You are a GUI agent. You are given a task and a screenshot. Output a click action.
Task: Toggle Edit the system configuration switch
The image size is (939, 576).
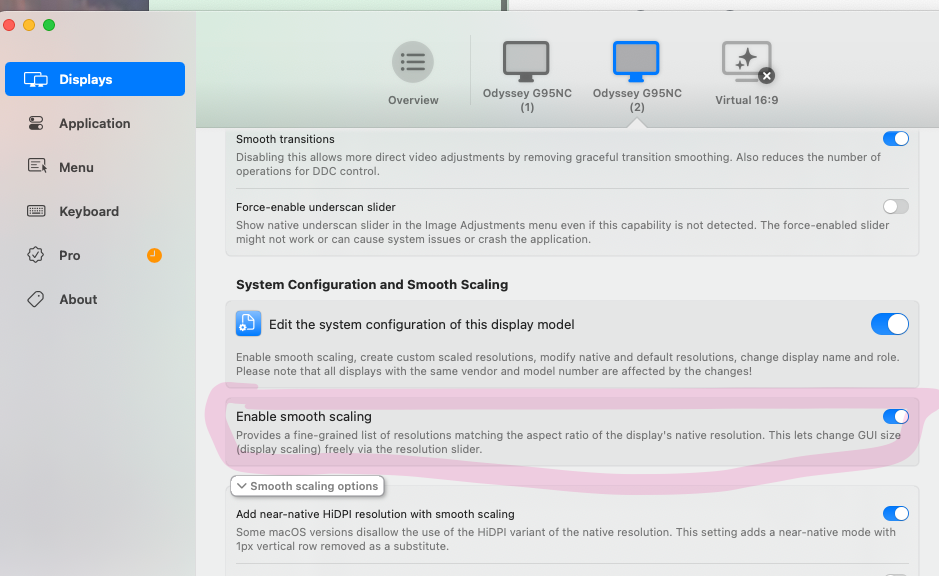(889, 324)
